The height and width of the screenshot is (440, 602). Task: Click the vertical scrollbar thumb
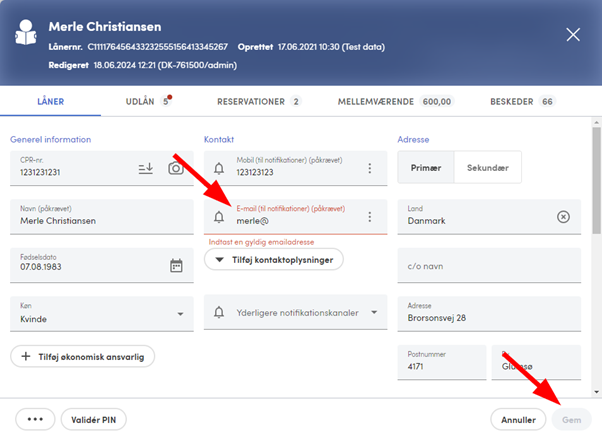(596, 180)
